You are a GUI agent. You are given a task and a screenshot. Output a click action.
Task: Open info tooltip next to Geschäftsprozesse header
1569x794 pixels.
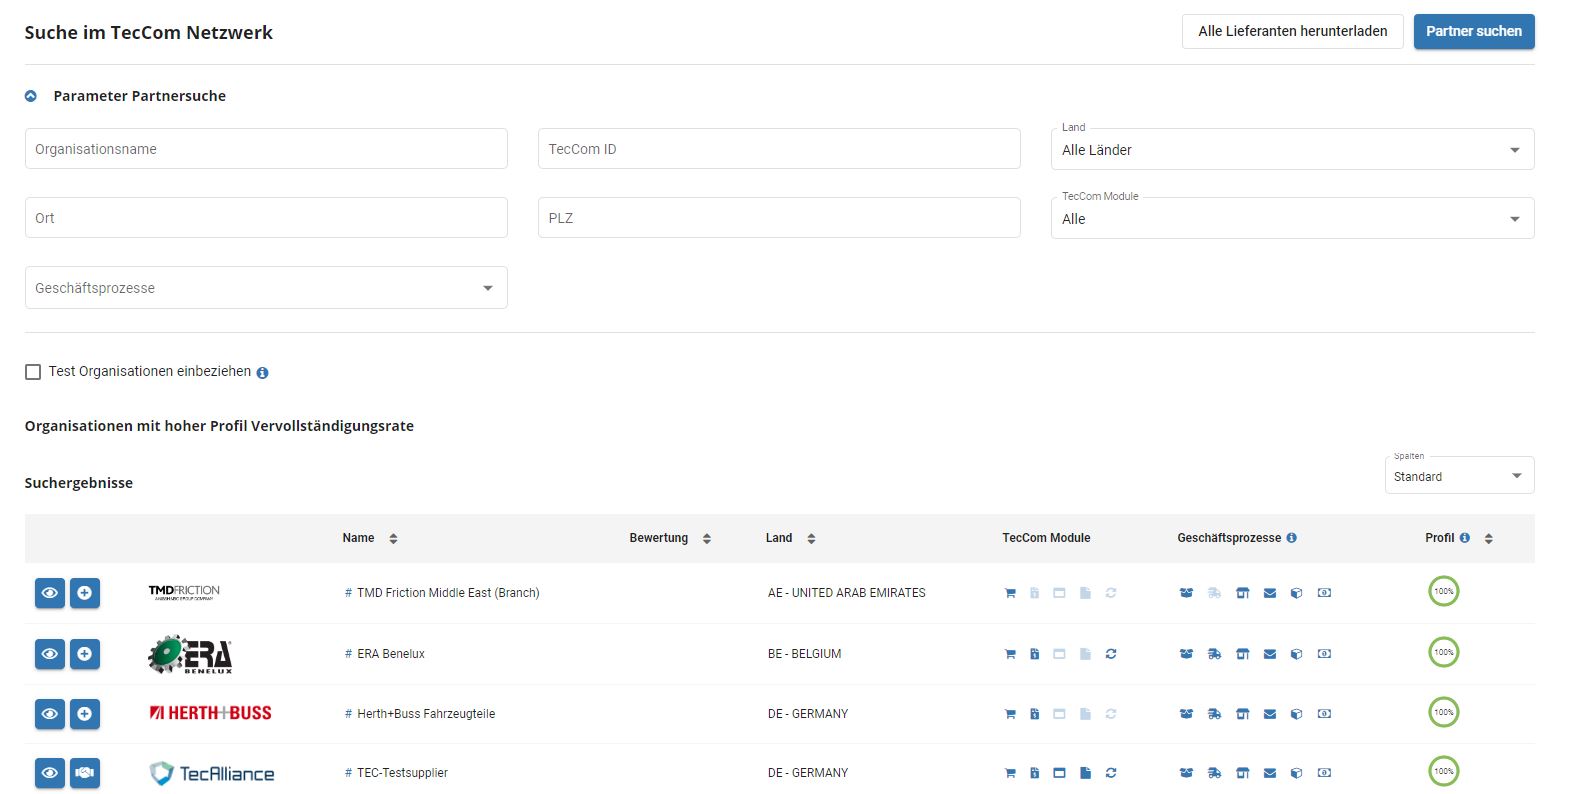[x=1291, y=538]
